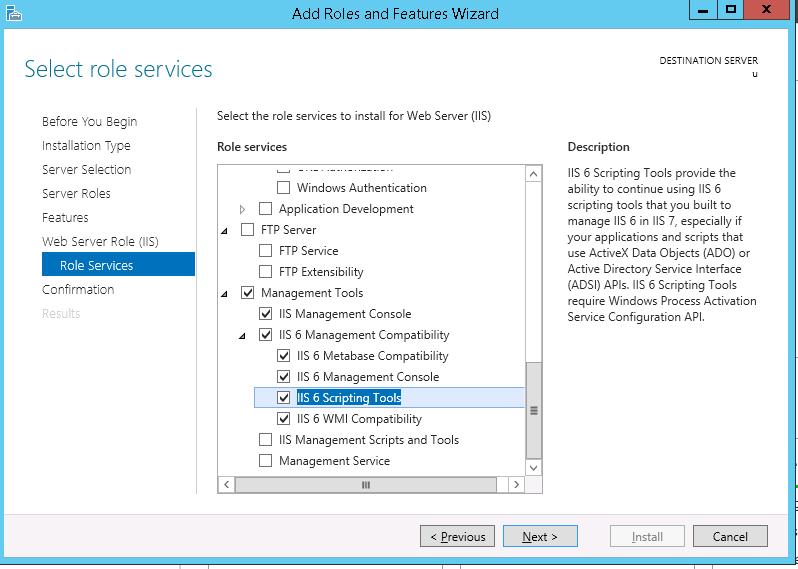Image resolution: width=798 pixels, height=569 pixels.
Task: Go to Server Roles step
Action: point(76,193)
